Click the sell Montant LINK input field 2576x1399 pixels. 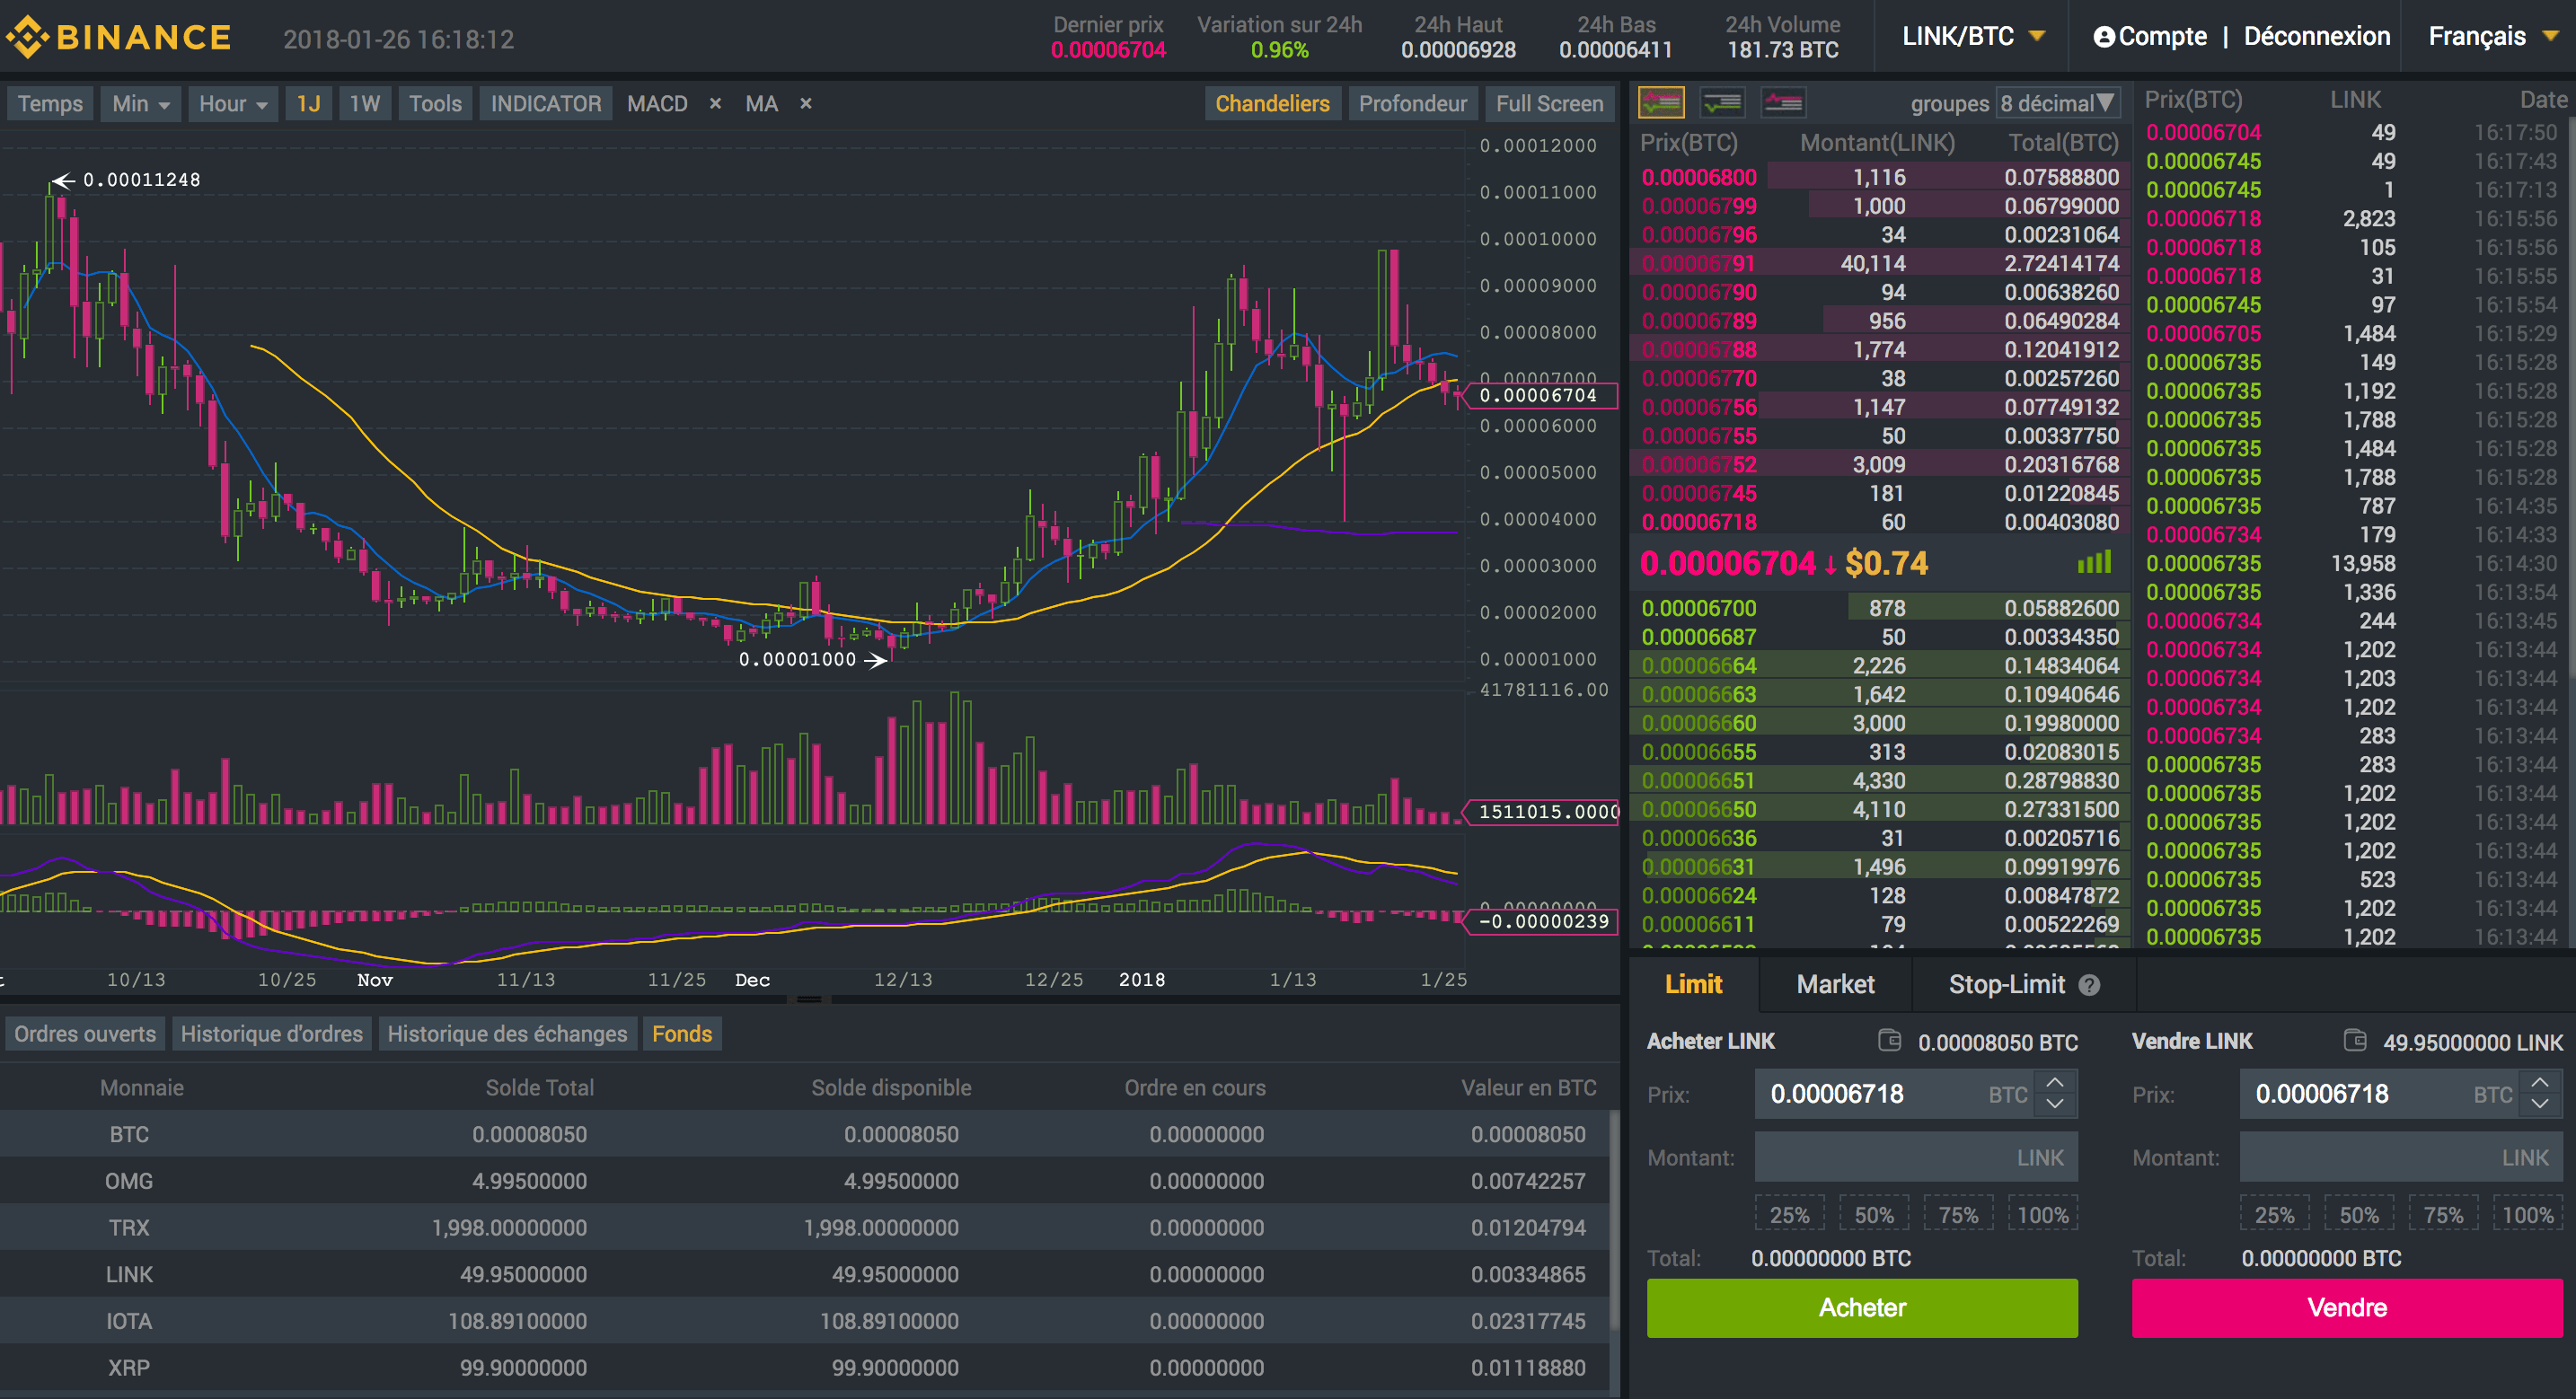coord(2401,1157)
